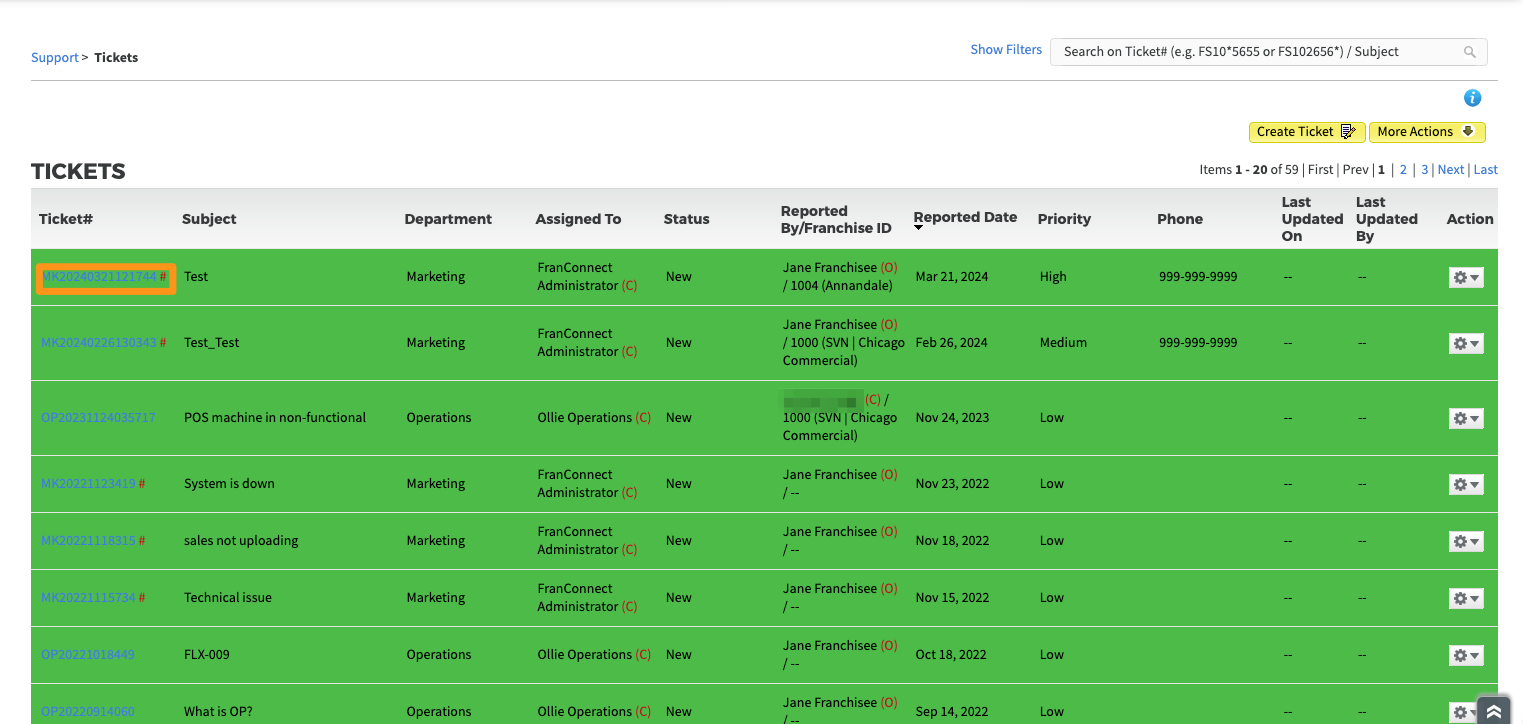The width and height of the screenshot is (1523, 724).
Task: Open the action gear for the Technical issue ticket
Action: coord(1466,598)
